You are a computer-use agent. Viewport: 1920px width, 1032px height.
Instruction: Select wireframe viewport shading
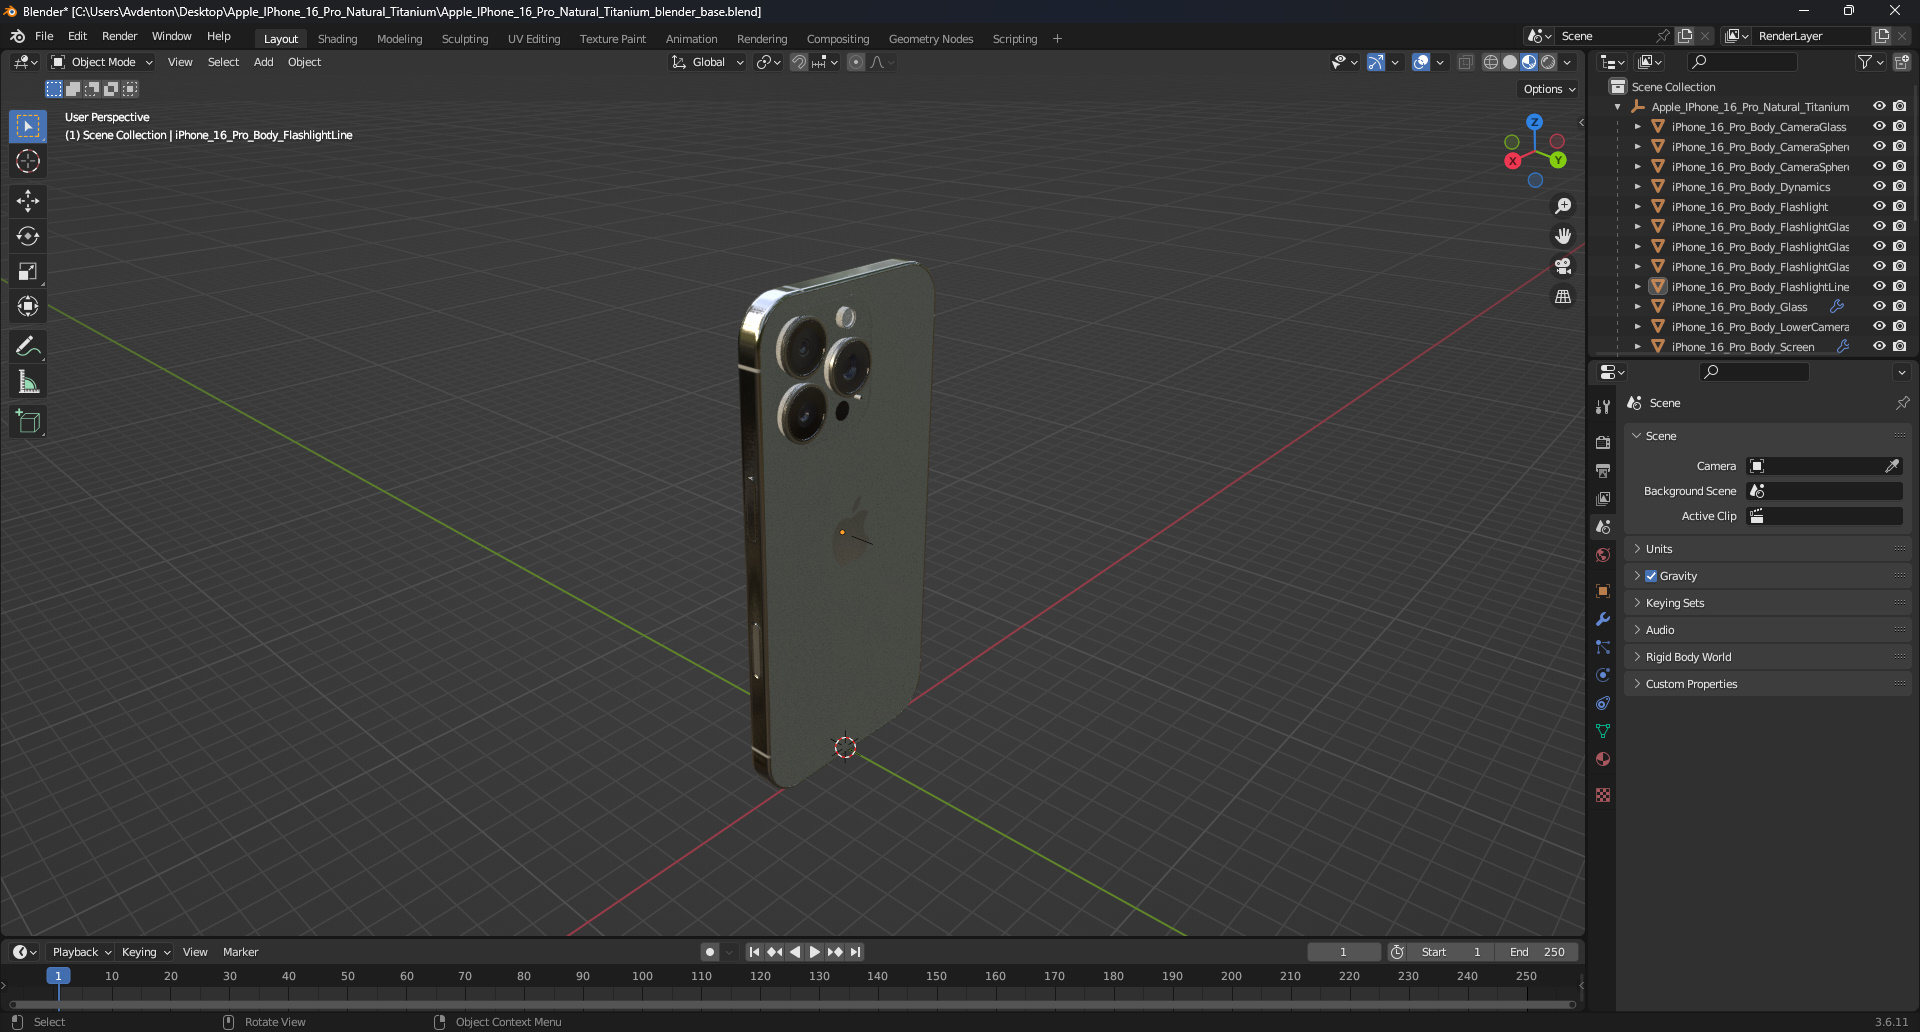[1491, 62]
